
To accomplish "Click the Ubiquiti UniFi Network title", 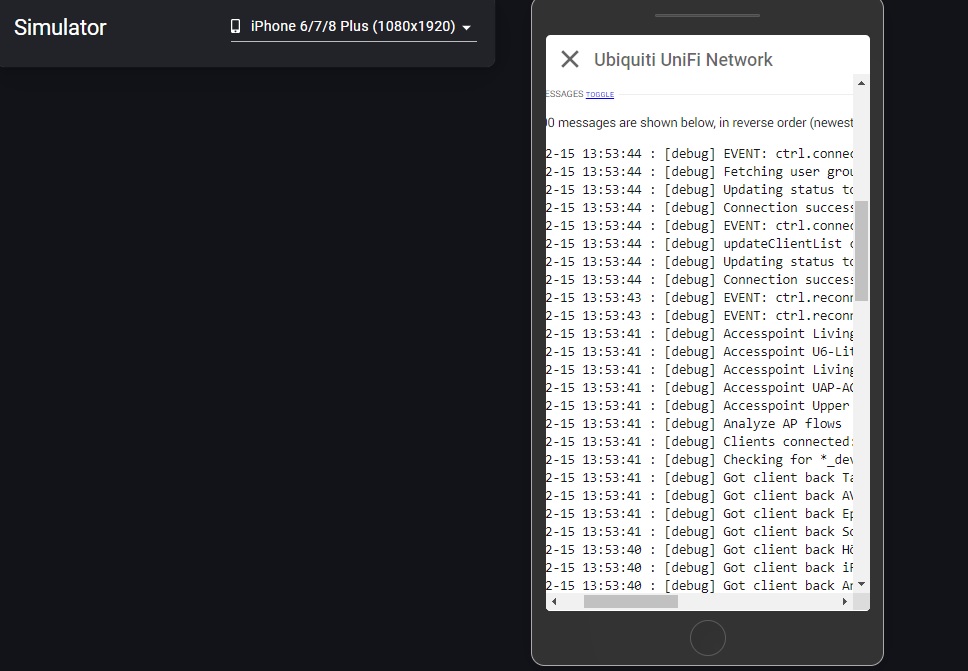I will [683, 59].
